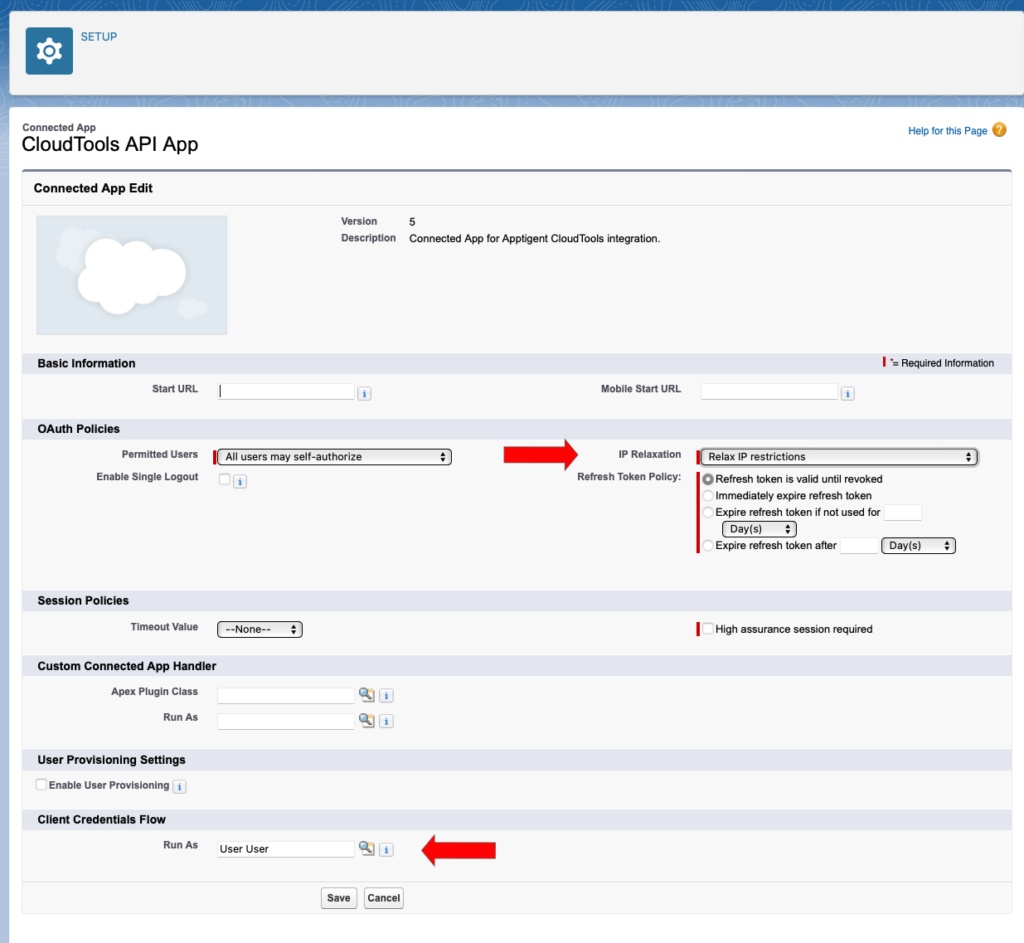Click the User Provisioning Settings section header
Screen dimensions: 1024x943
[111, 760]
